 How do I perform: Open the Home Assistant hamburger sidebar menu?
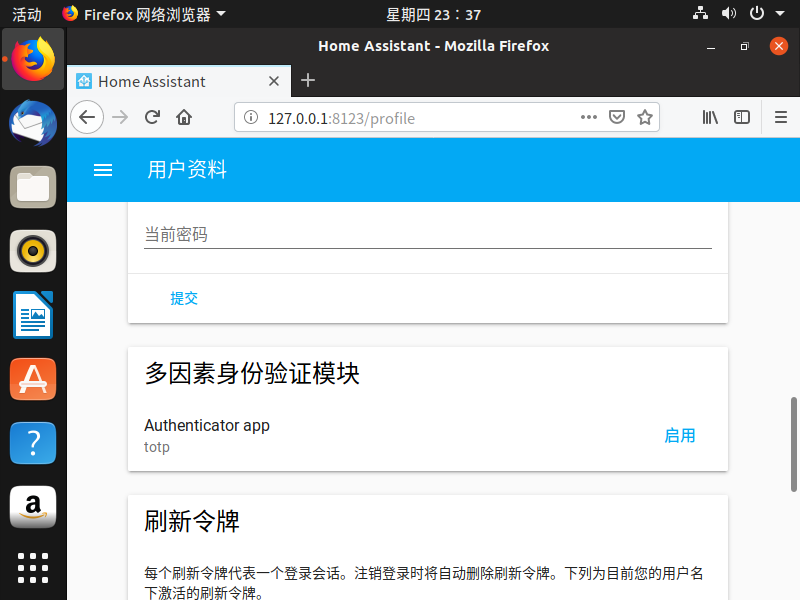pos(103,170)
